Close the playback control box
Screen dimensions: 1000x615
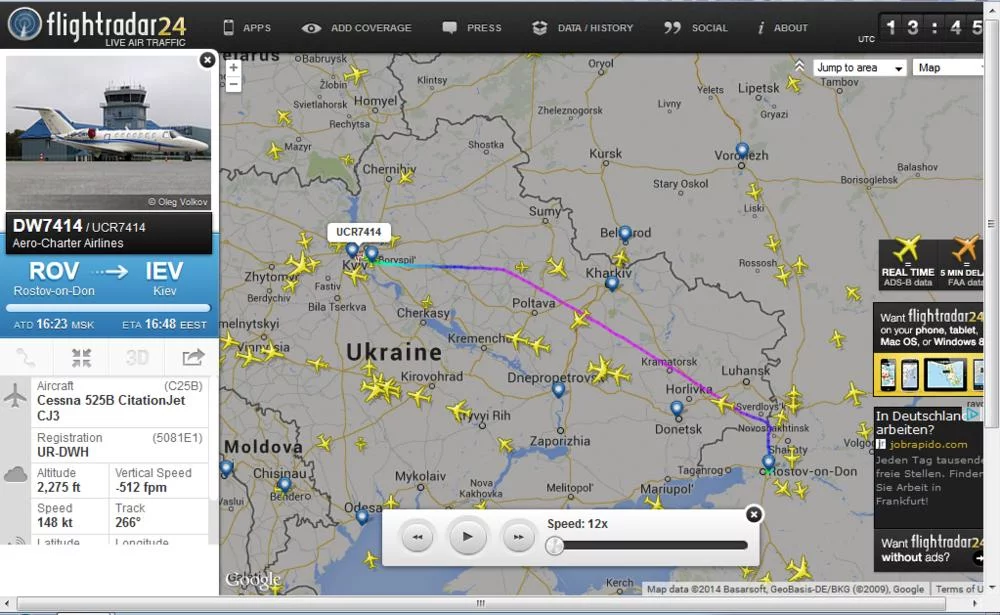[x=753, y=514]
